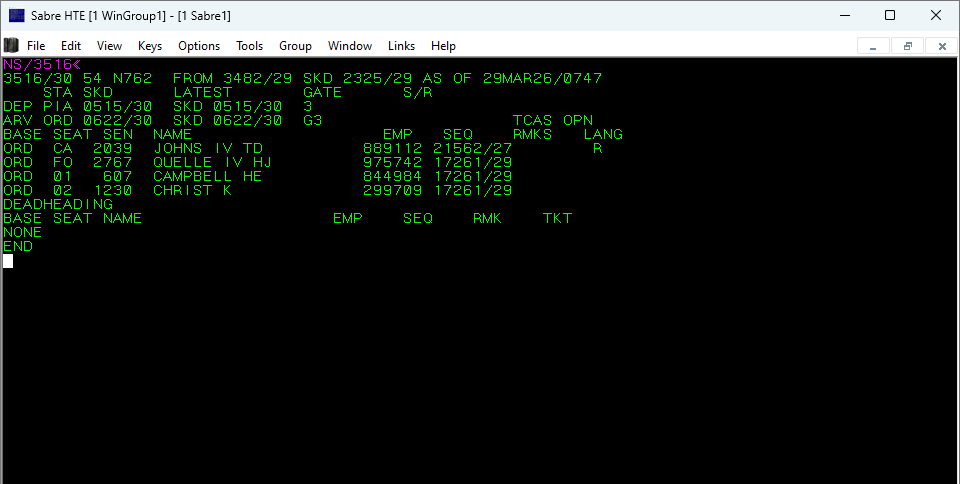Click the NS/3516 command entry line
Viewport: 960px width, 484px height.
click(42, 64)
